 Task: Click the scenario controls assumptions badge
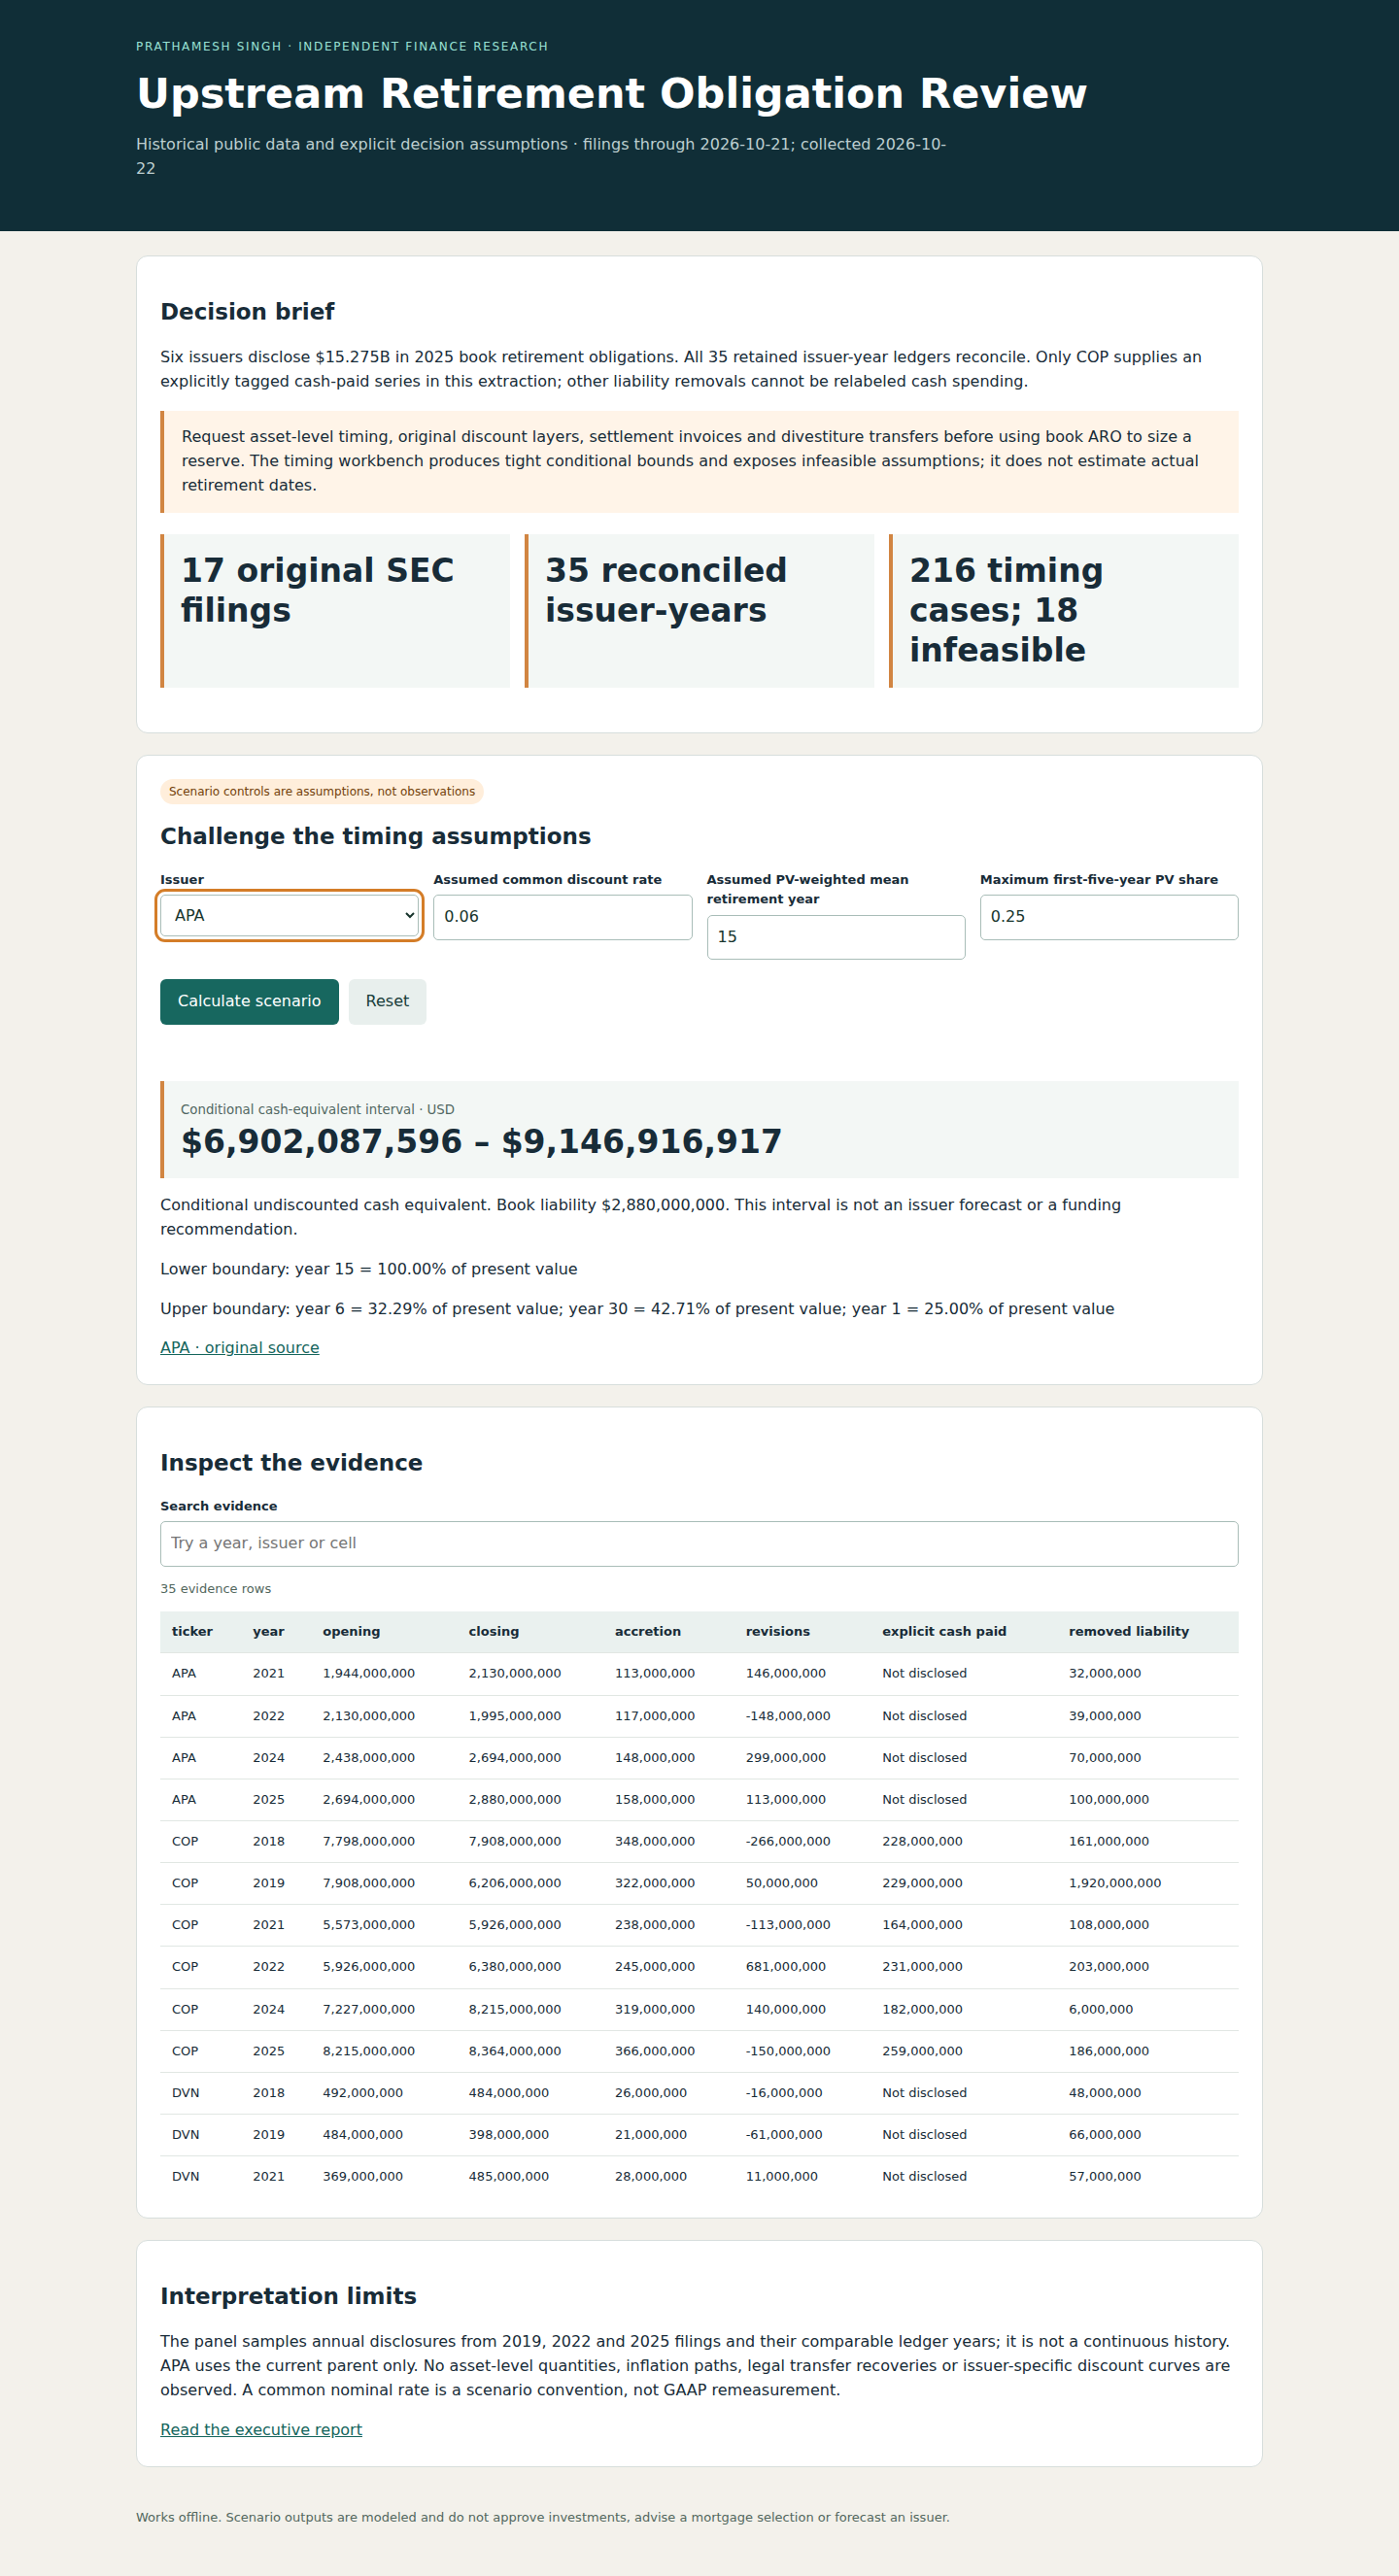point(321,791)
